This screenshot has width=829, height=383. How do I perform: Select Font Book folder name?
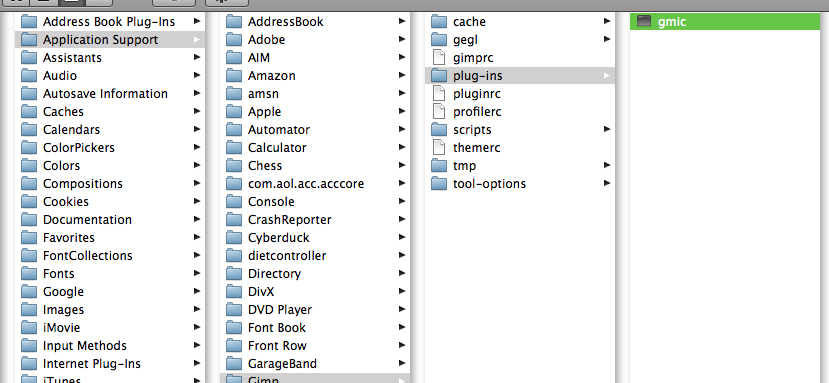pyautogui.click(x=277, y=327)
